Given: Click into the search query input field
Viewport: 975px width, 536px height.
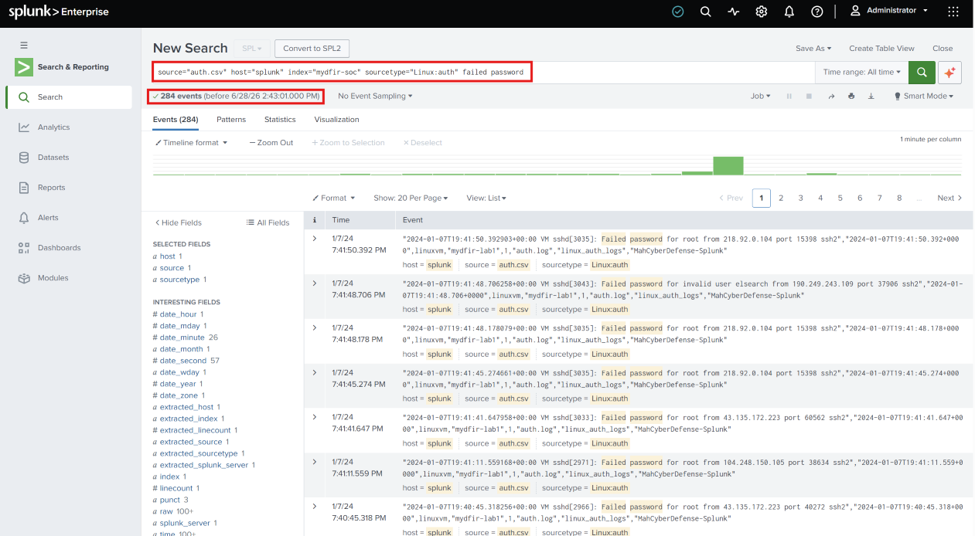Looking at the screenshot, I should (x=342, y=72).
